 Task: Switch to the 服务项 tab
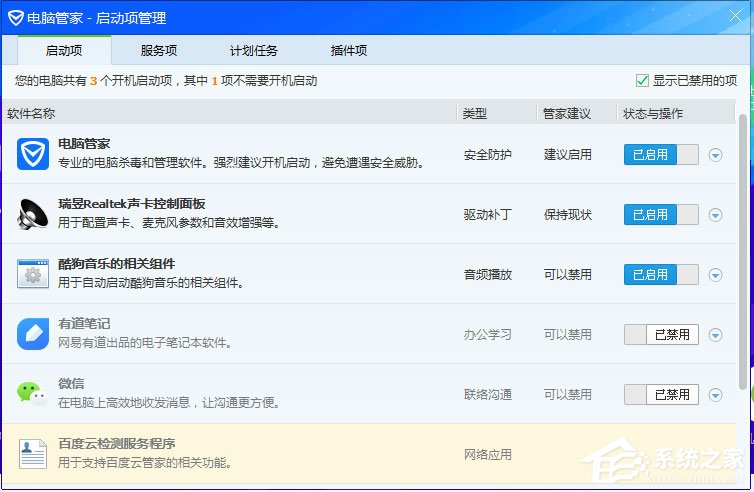[x=159, y=50]
